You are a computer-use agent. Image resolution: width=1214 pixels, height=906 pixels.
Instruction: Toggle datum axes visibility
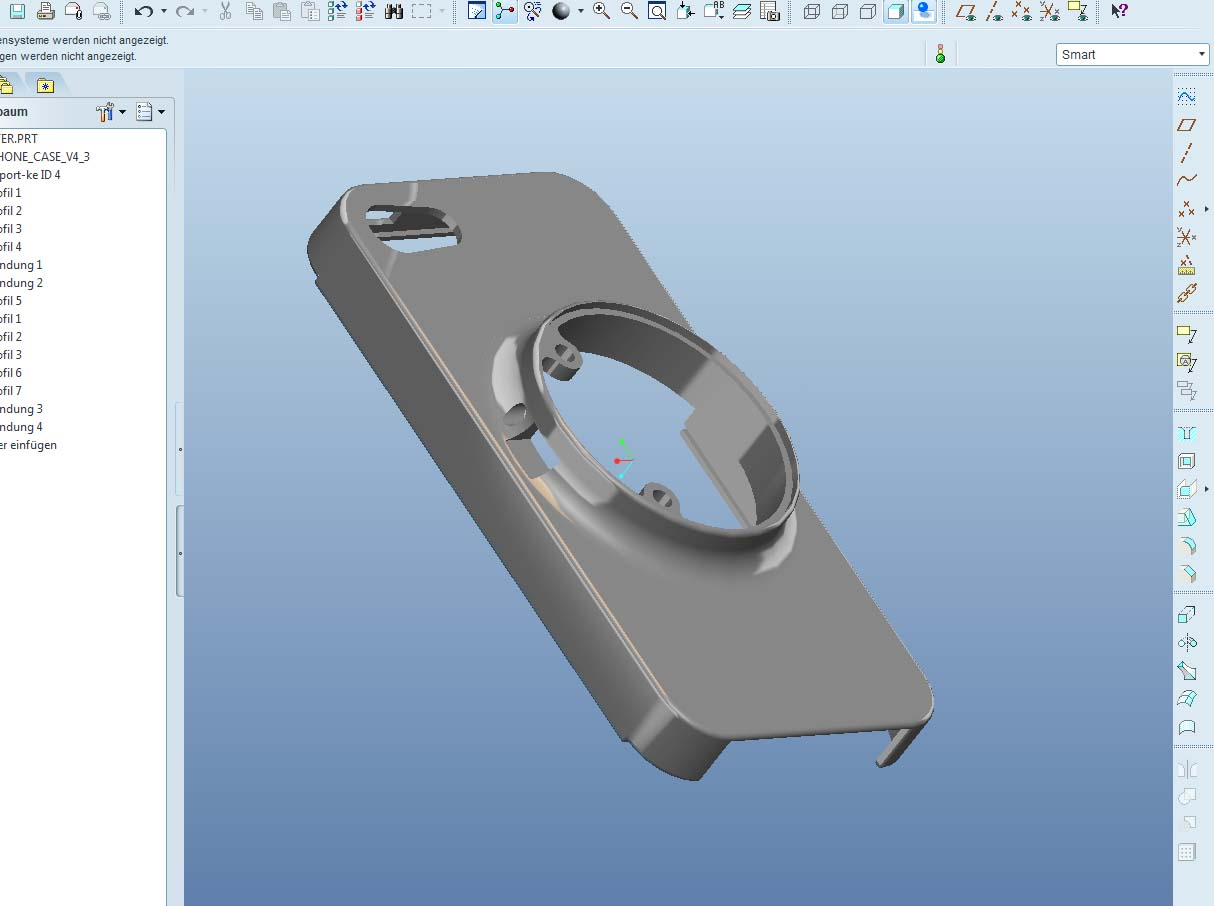[x=994, y=11]
